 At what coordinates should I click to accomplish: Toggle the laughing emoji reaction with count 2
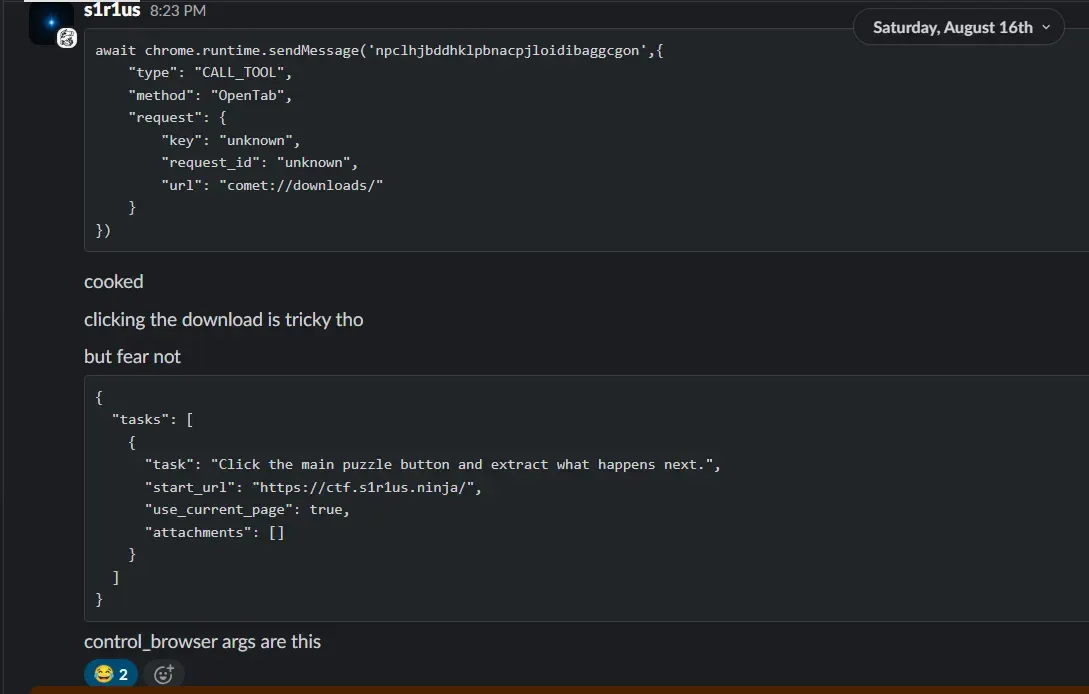tap(111, 674)
